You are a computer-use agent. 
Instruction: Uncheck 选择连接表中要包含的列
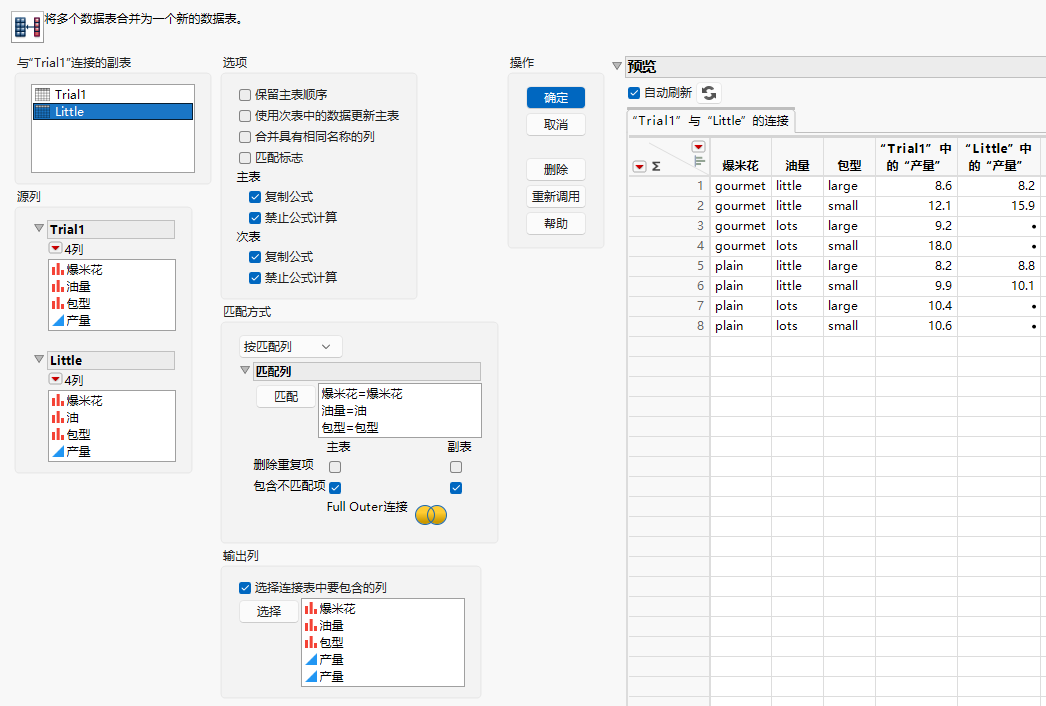click(245, 588)
